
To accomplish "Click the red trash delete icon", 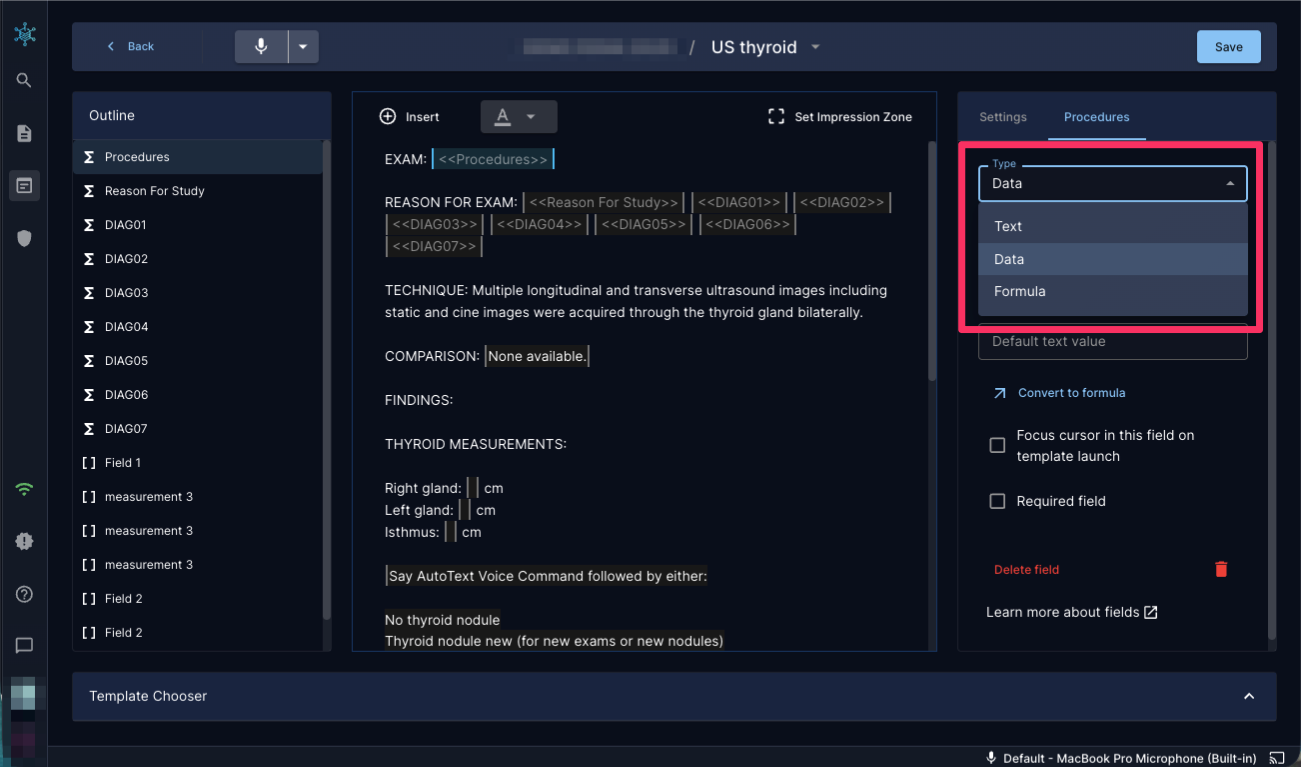I will point(1221,569).
